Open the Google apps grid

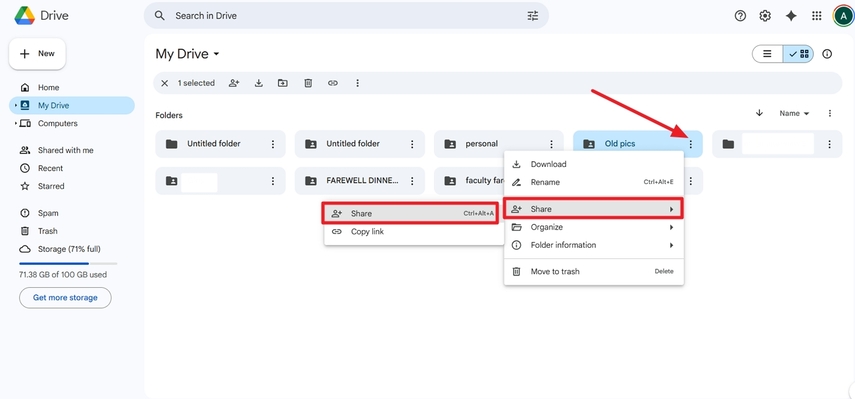816,16
